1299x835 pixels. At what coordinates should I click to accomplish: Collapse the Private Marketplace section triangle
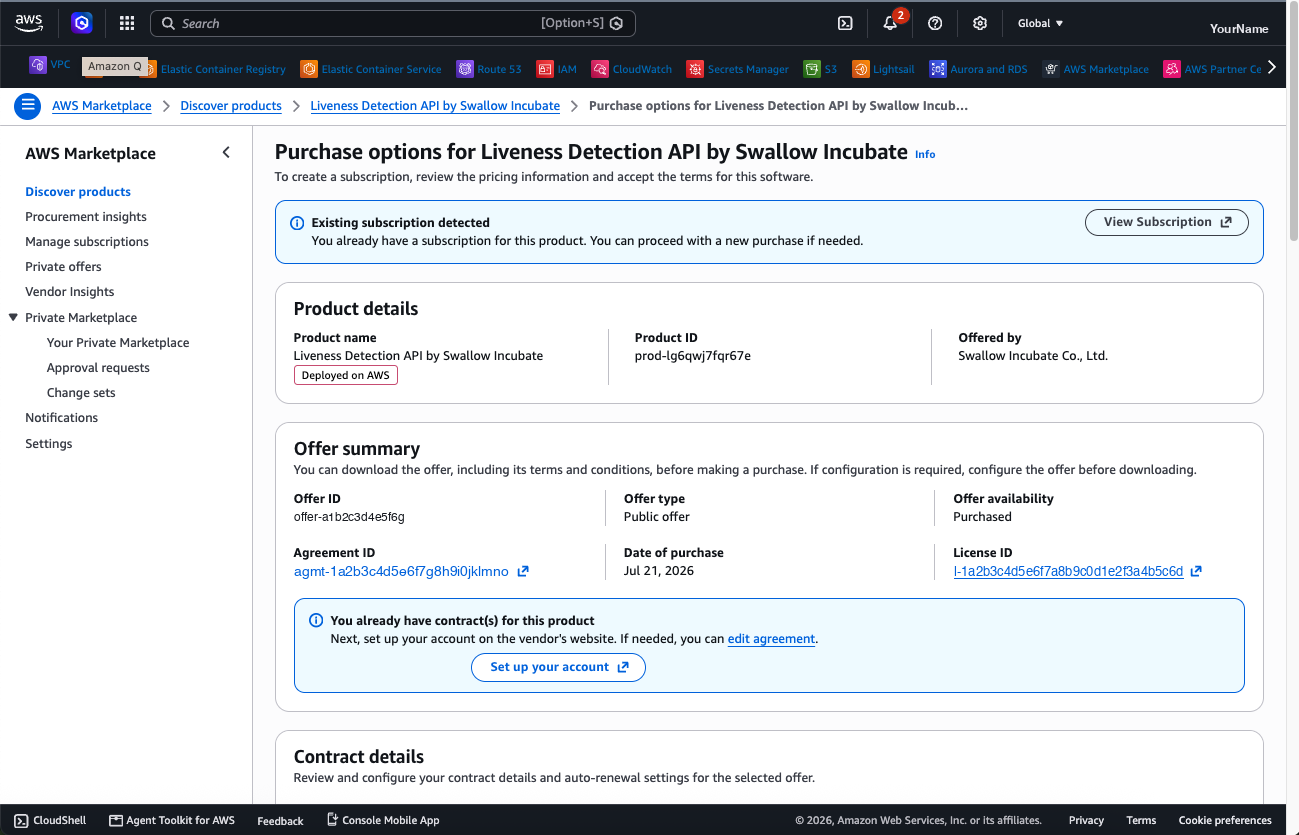[x=13, y=317]
